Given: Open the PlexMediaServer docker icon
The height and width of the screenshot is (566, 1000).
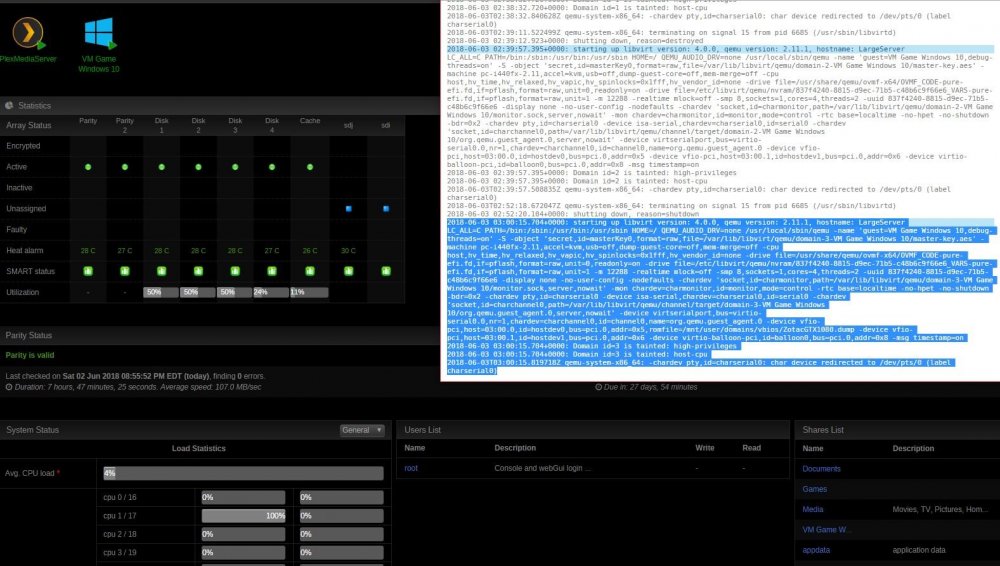Looking at the screenshot, I should point(27,32).
